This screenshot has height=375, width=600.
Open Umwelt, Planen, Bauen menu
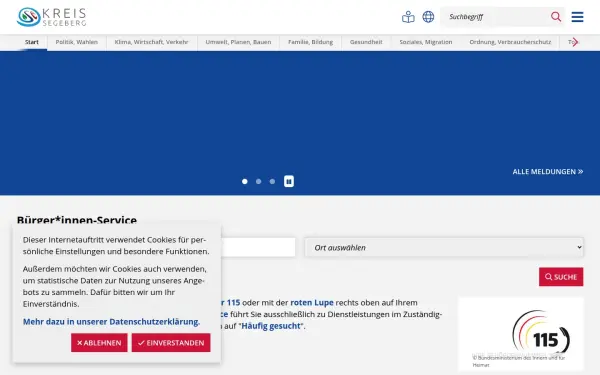click(238, 42)
